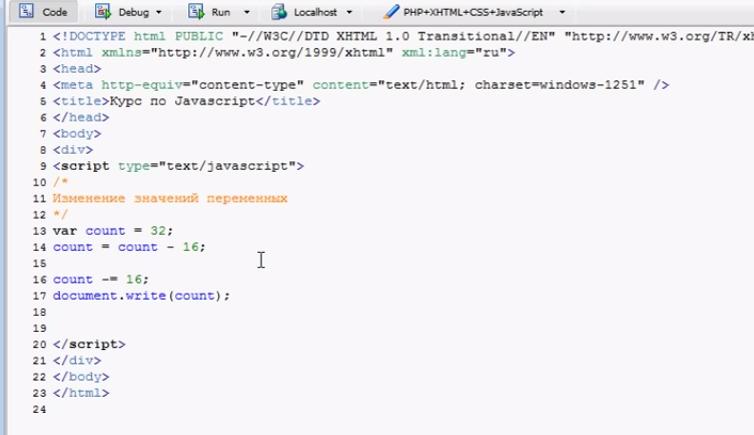Click the Localhost server icon
This screenshot has width=754, height=435.
pos(279,12)
